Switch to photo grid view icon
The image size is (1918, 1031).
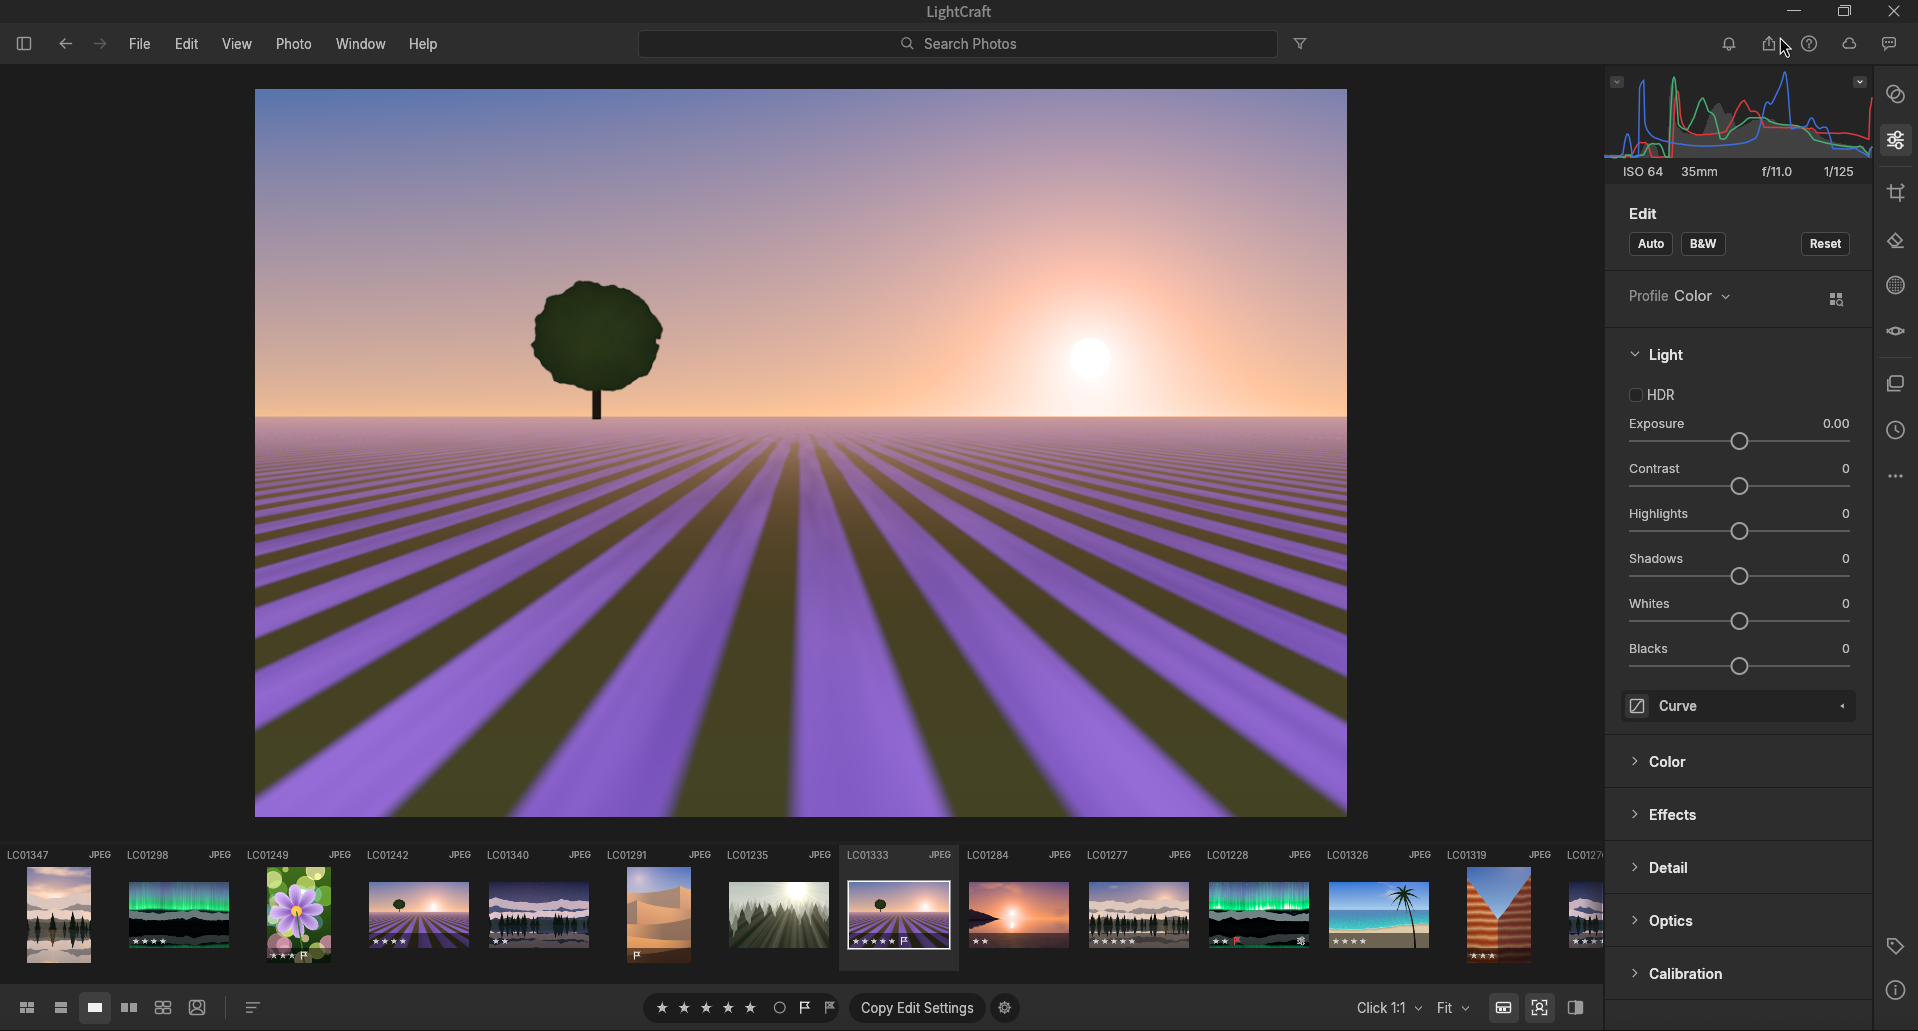pyautogui.click(x=27, y=1008)
